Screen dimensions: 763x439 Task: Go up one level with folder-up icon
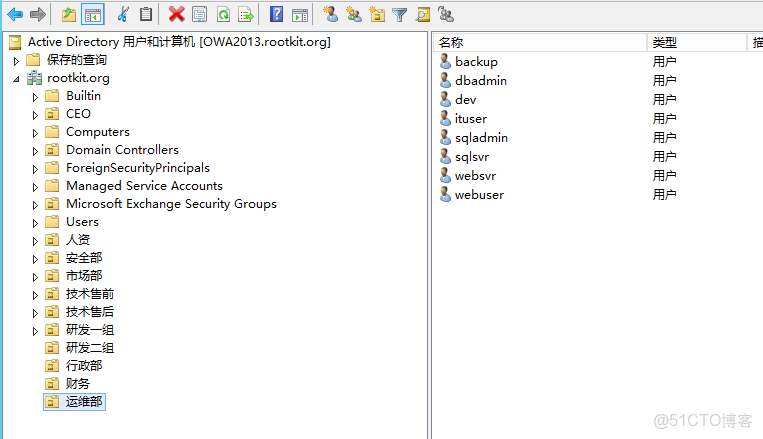[x=69, y=15]
